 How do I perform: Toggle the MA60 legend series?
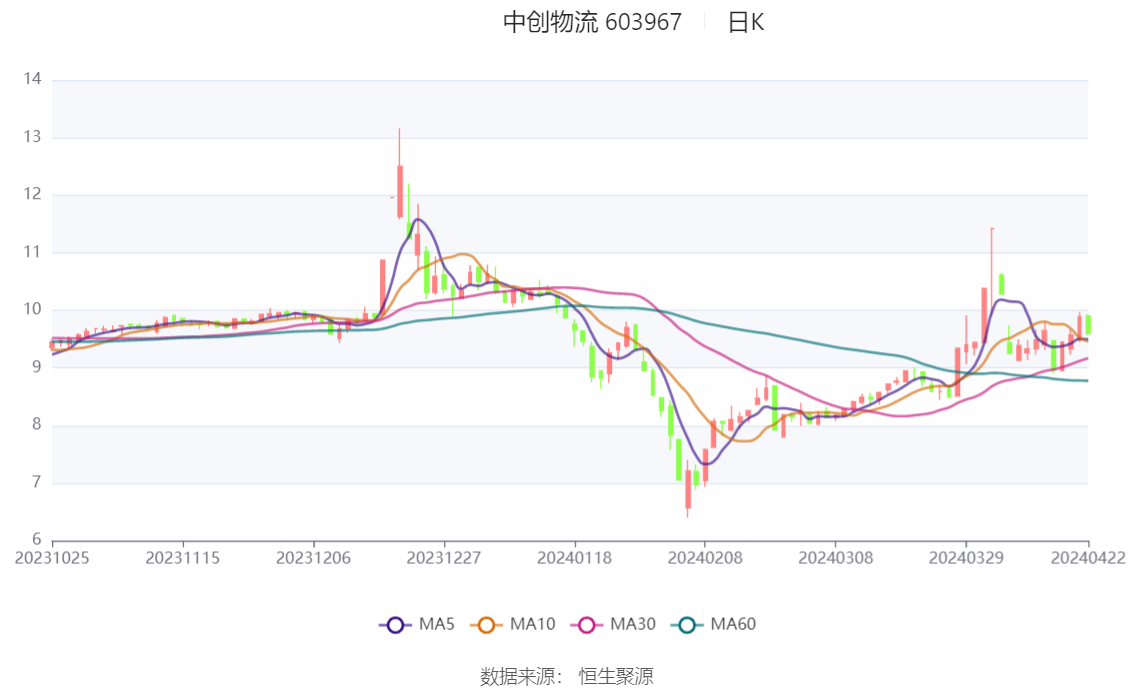click(713, 625)
